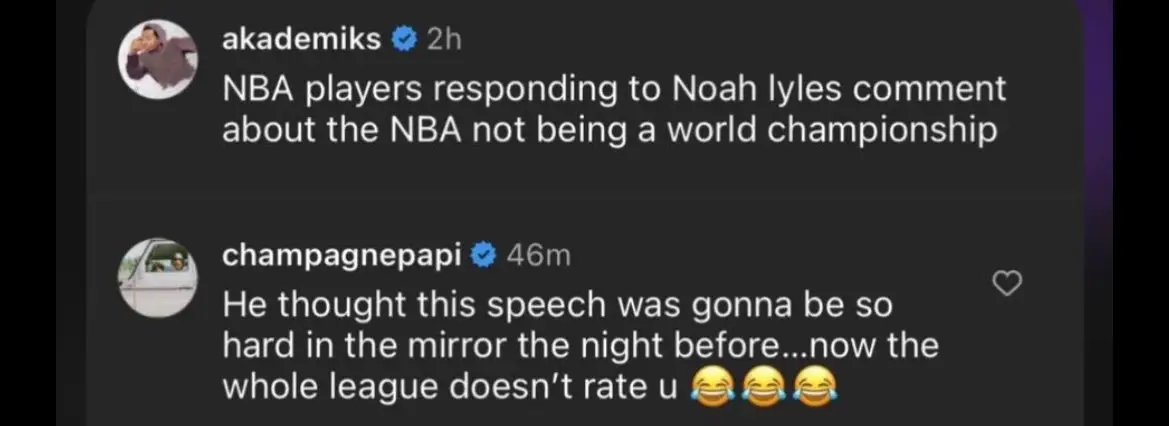Open the akademiks username link
This screenshot has width=1169, height=426.
301,39
